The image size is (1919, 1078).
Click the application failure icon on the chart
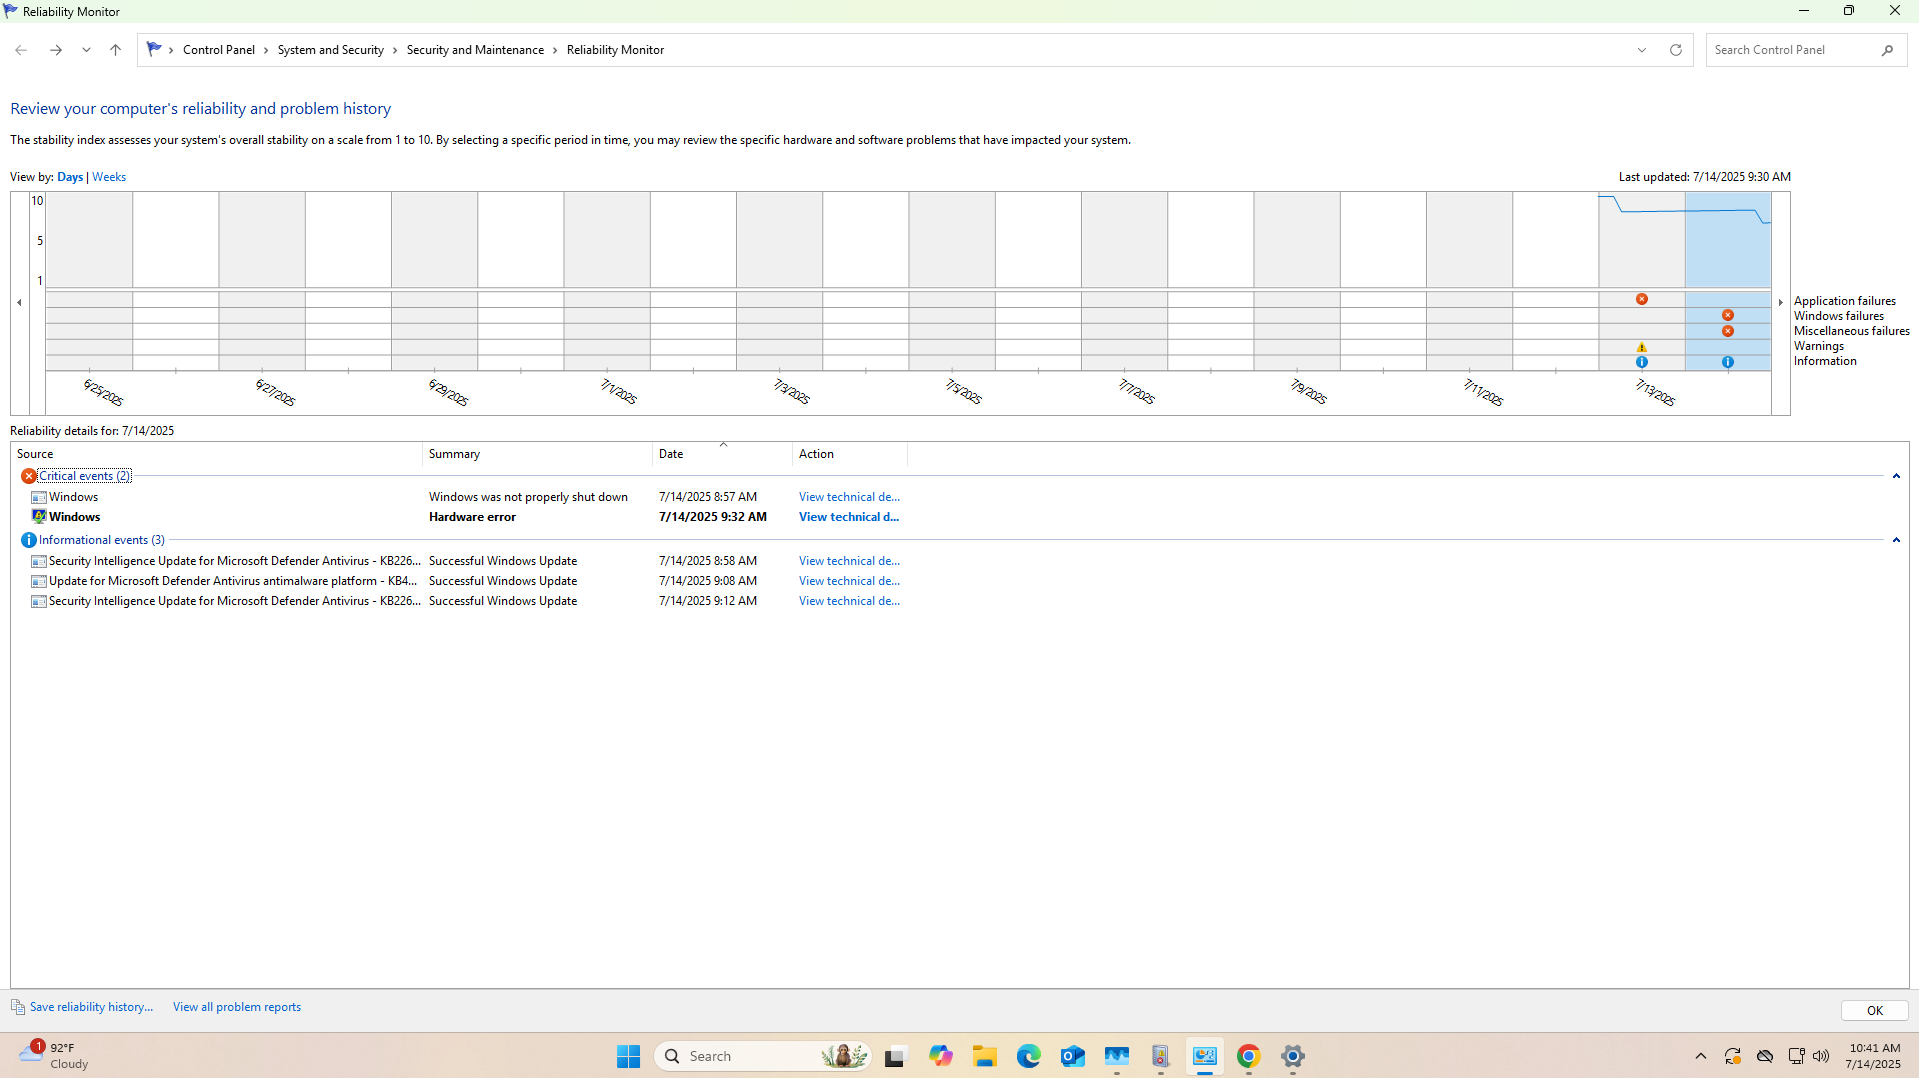point(1641,299)
